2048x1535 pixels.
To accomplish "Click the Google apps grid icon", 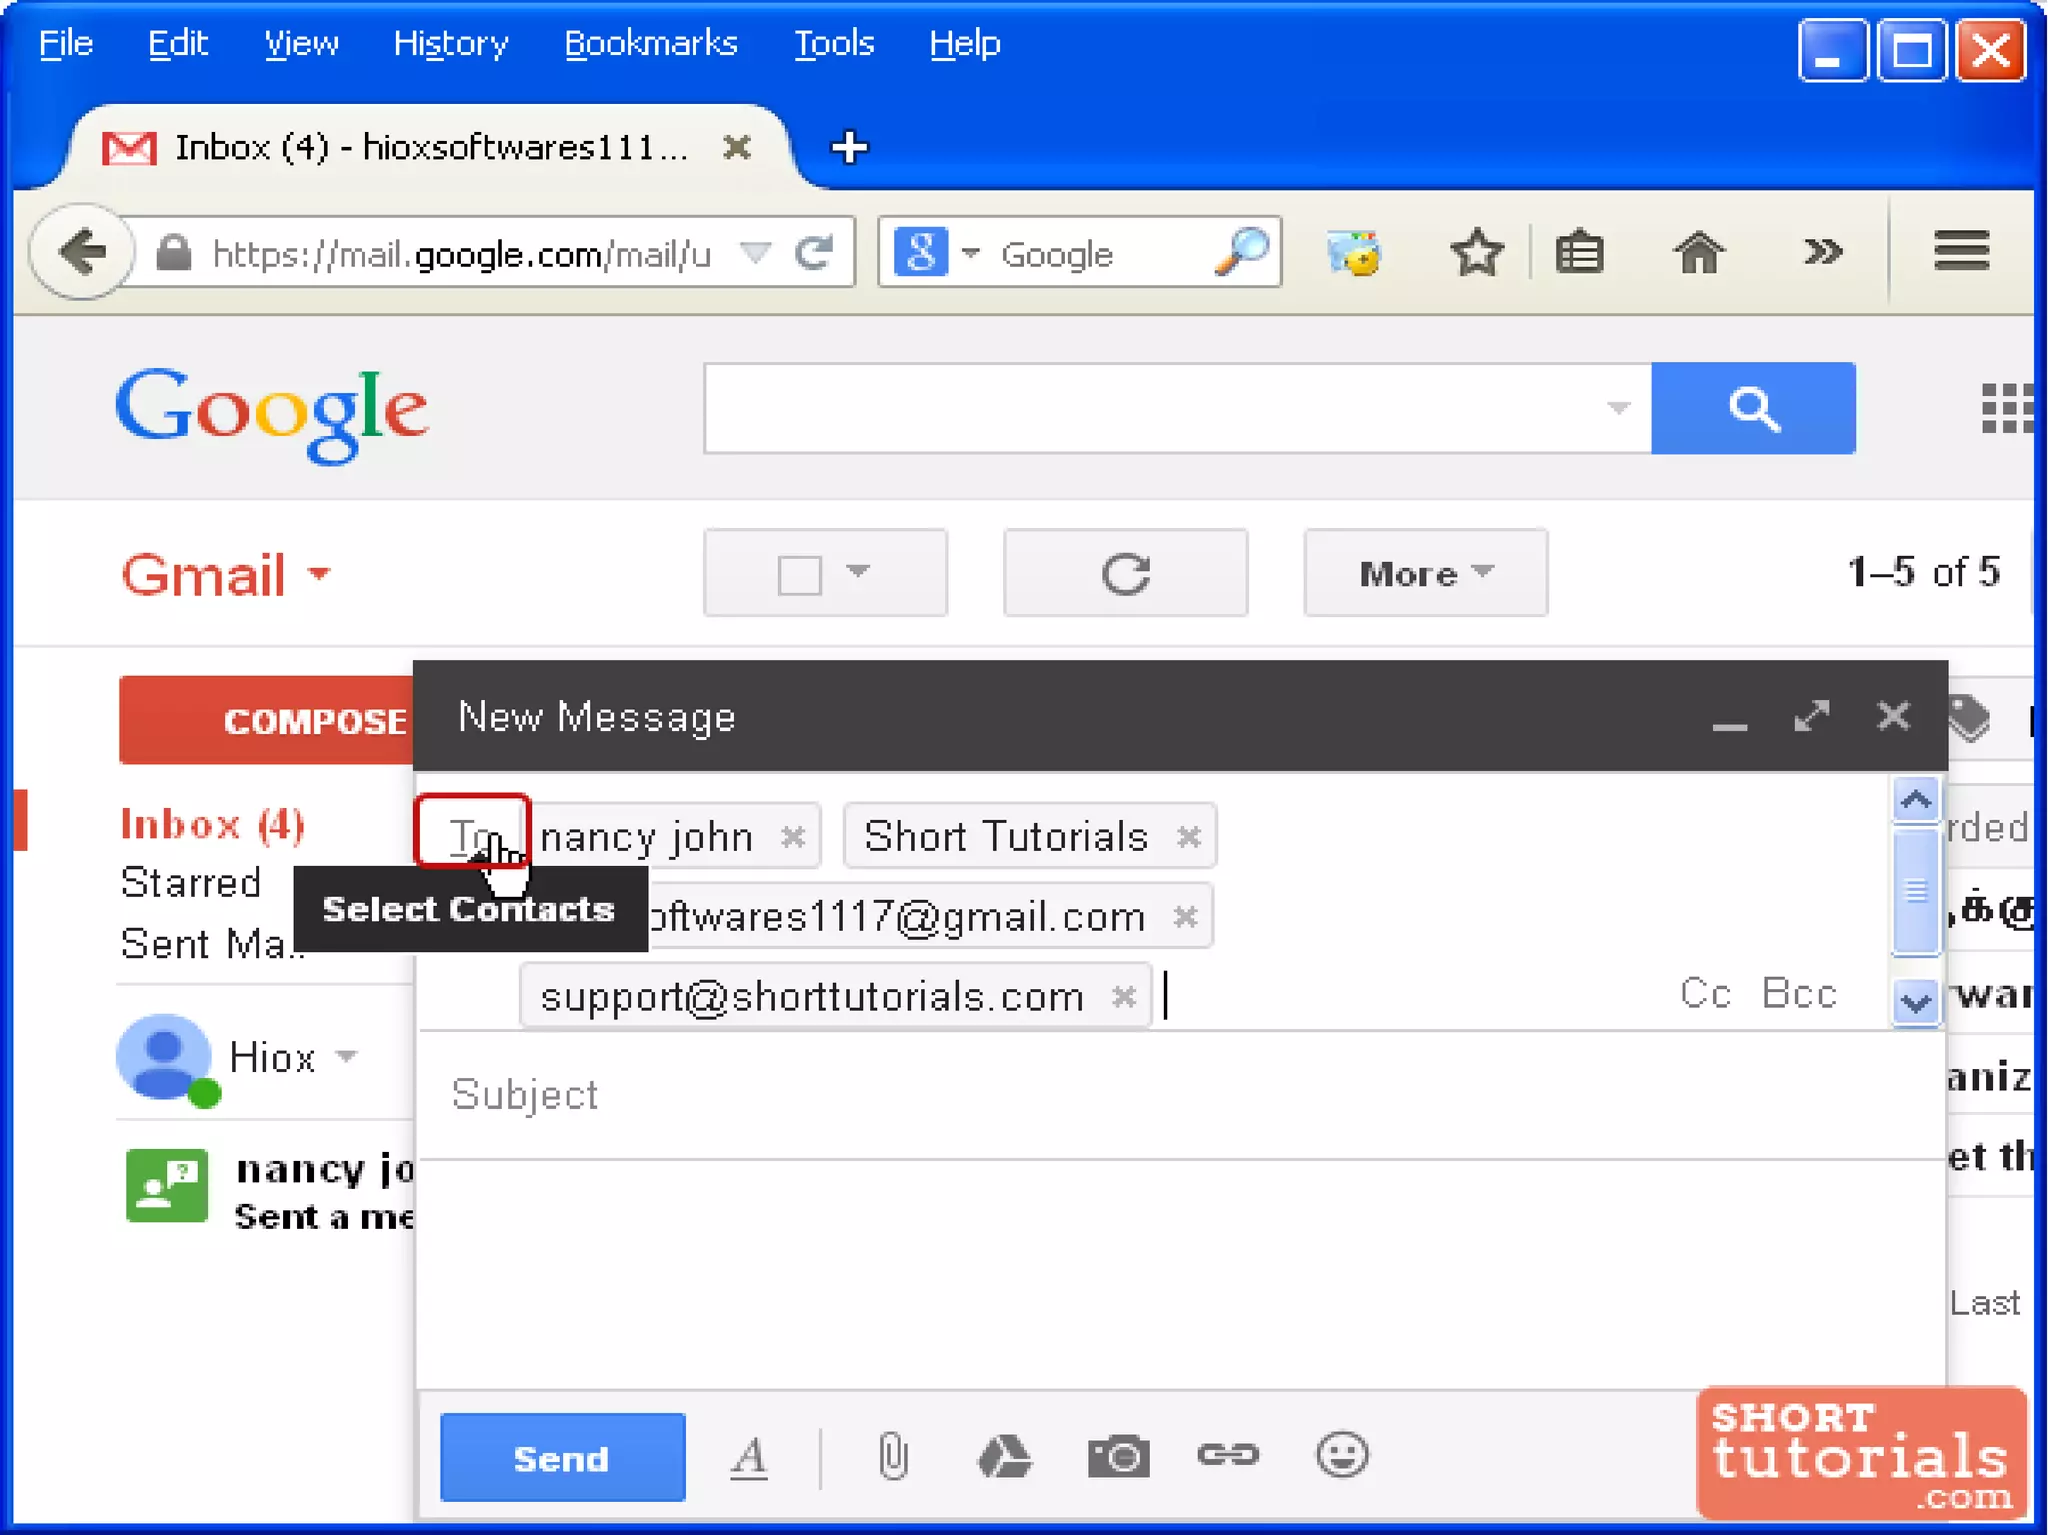I will tap(2006, 408).
